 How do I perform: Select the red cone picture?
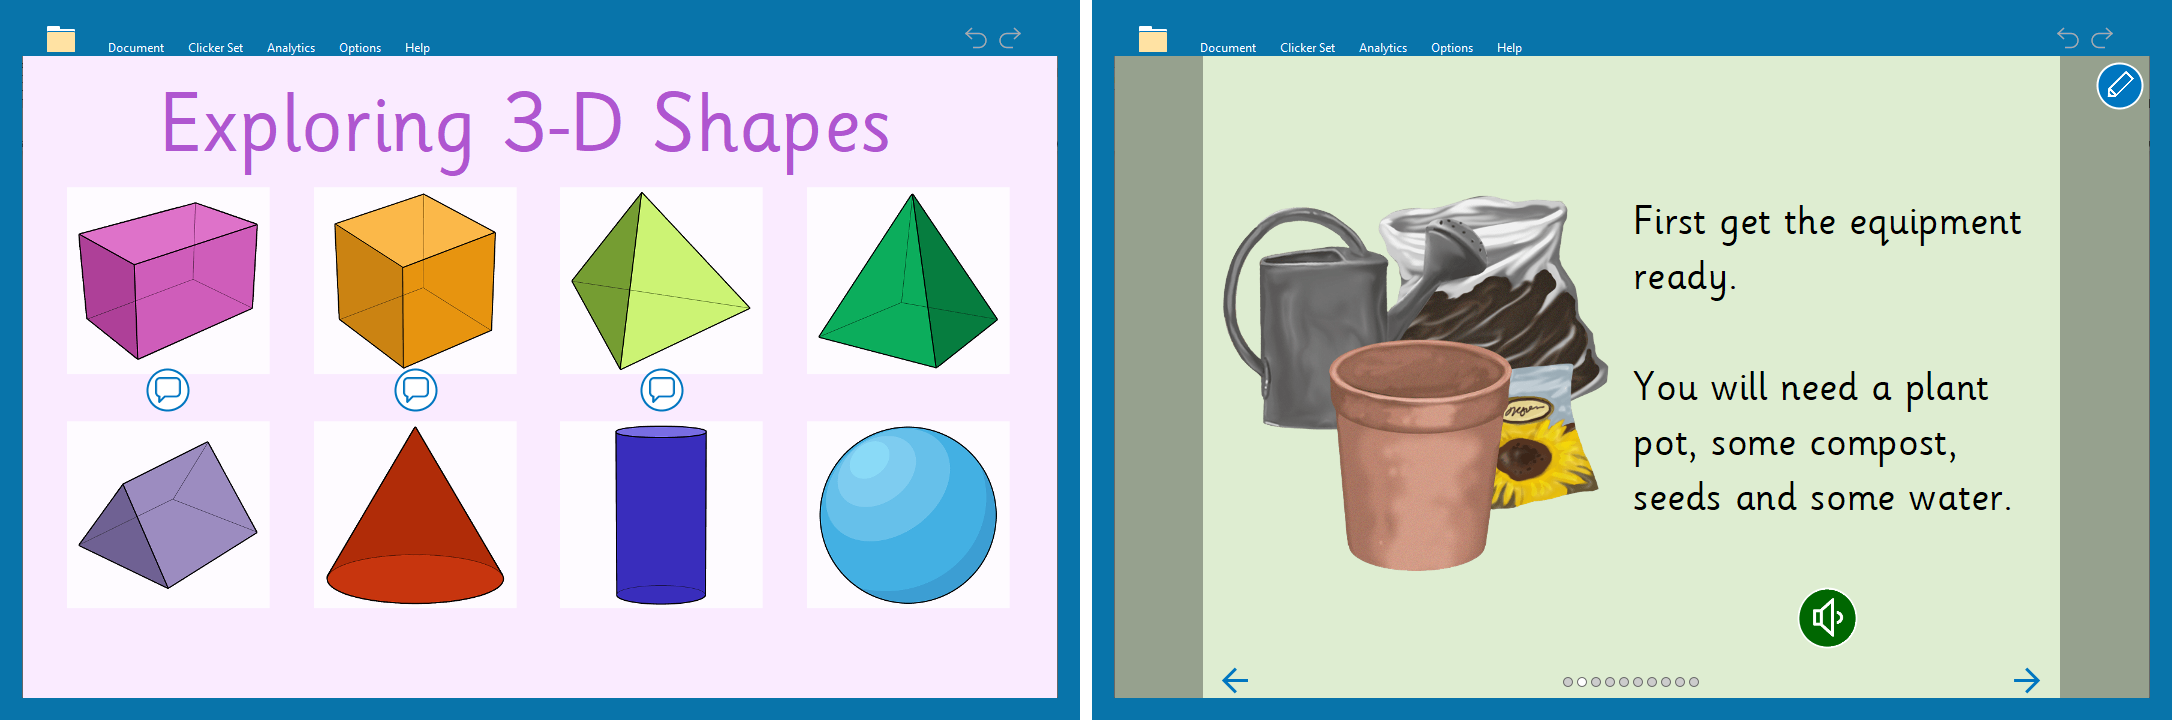pos(415,515)
